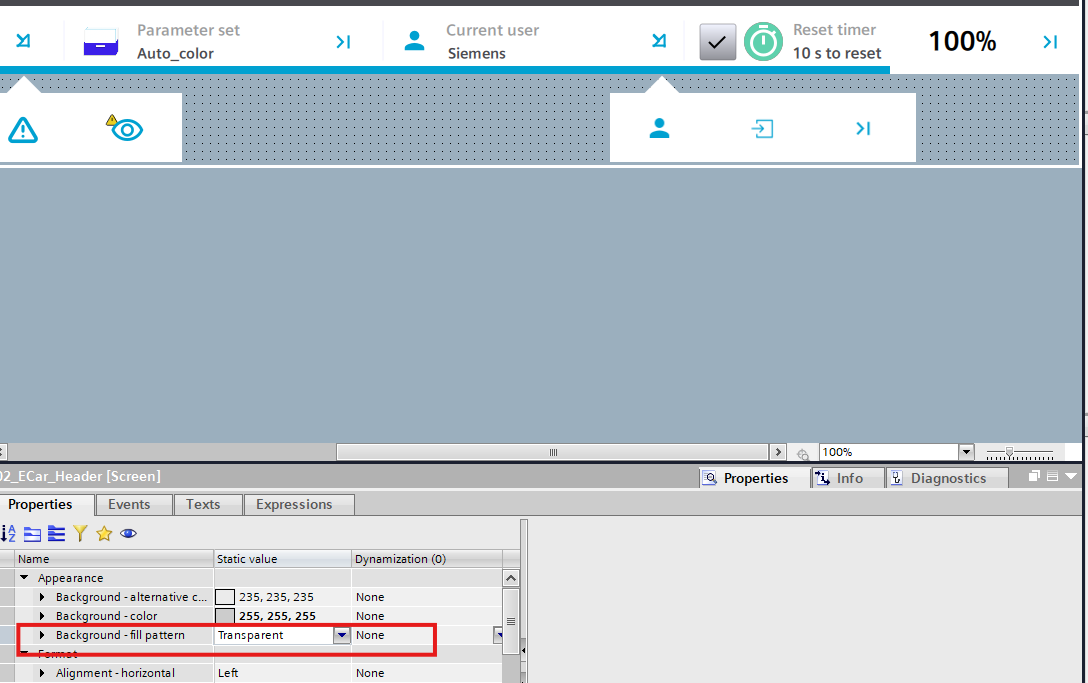
Task: Click the diagonal arrow icon left of Parameter set
Action: click(x=23, y=41)
